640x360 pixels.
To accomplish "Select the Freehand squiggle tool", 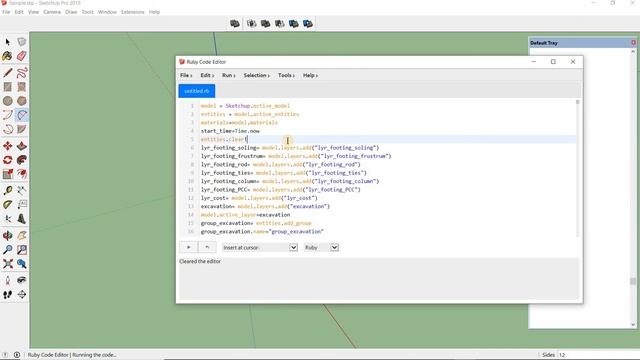I will point(22,73).
